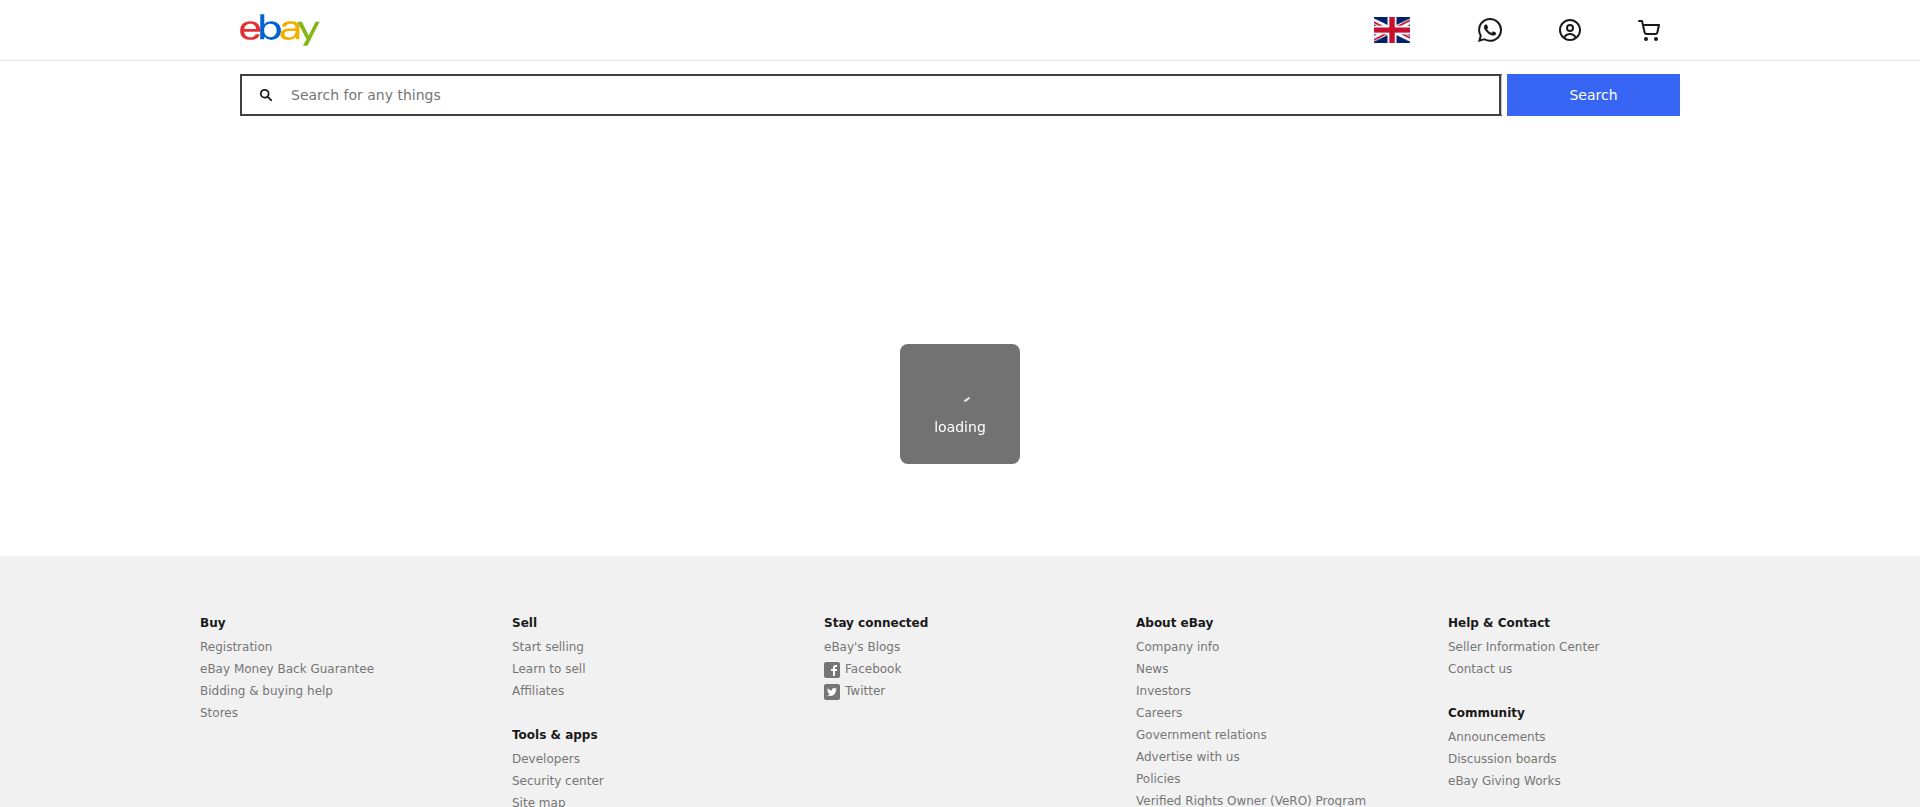Open the Seller Information Center link
The image size is (1920, 807).
(1524, 647)
